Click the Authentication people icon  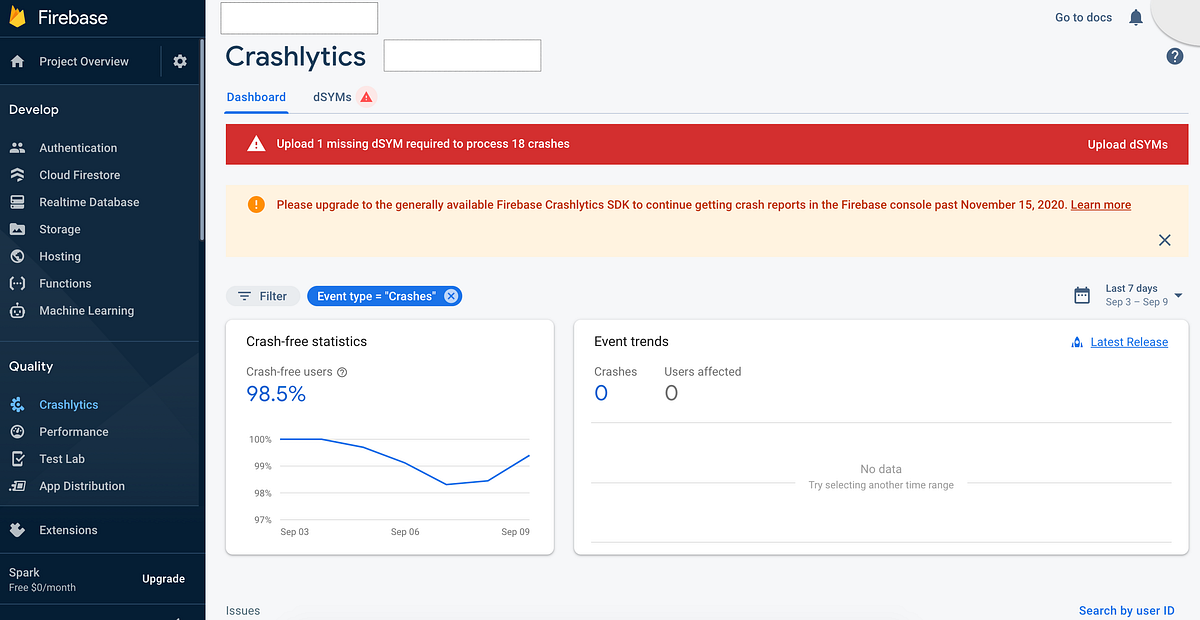17,148
